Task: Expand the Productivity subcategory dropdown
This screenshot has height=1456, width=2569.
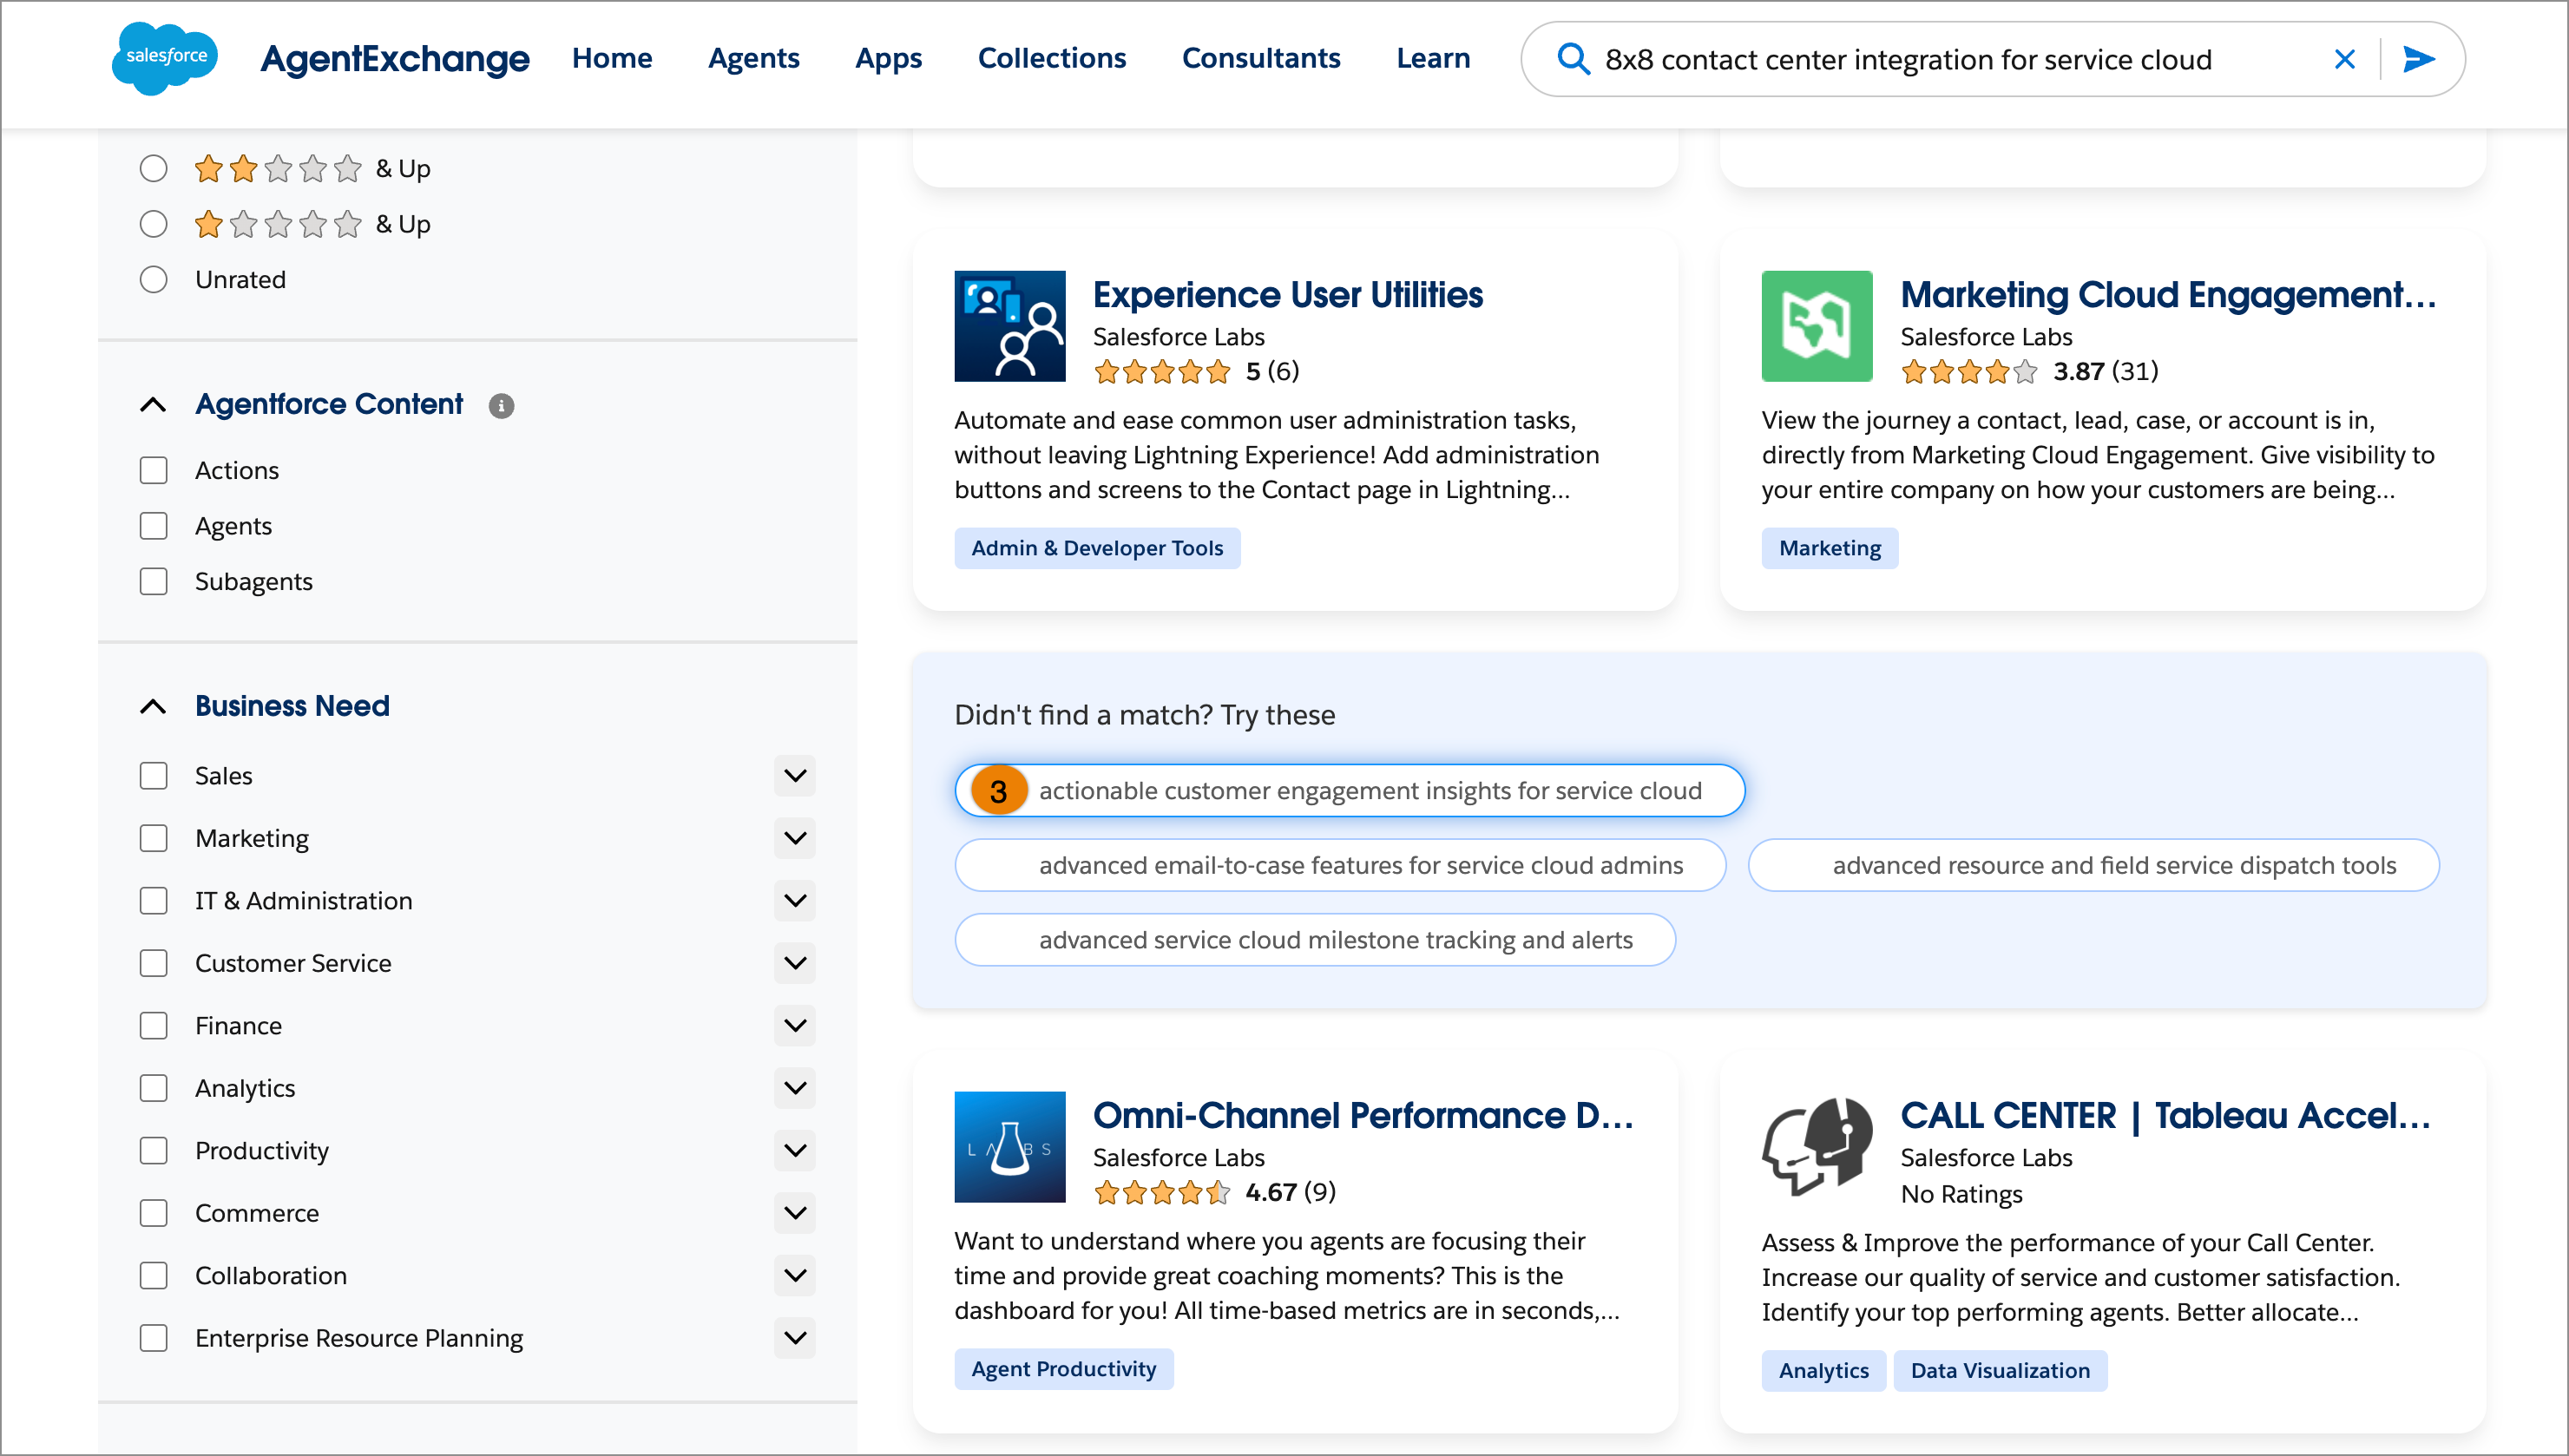Action: (795, 1151)
